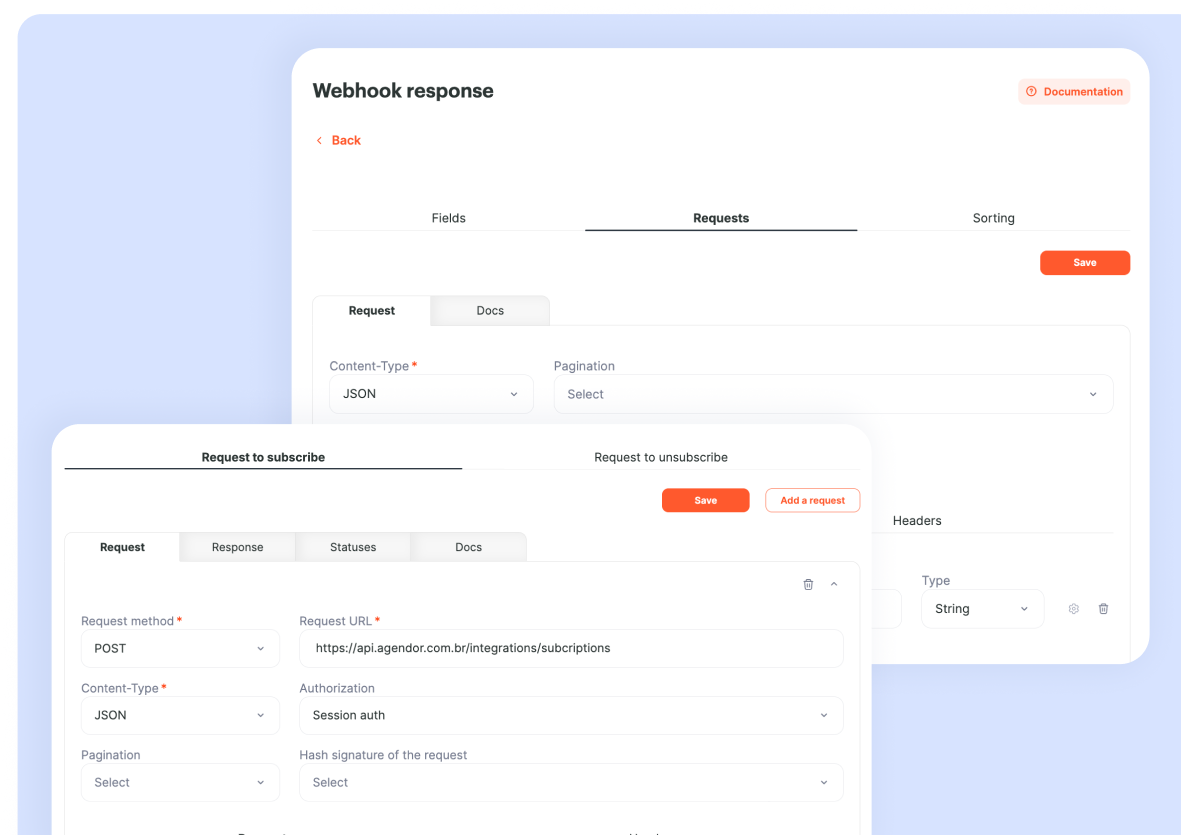Switch to Request to unsubscribe tab
This screenshot has height=835, width=1181.
661,457
